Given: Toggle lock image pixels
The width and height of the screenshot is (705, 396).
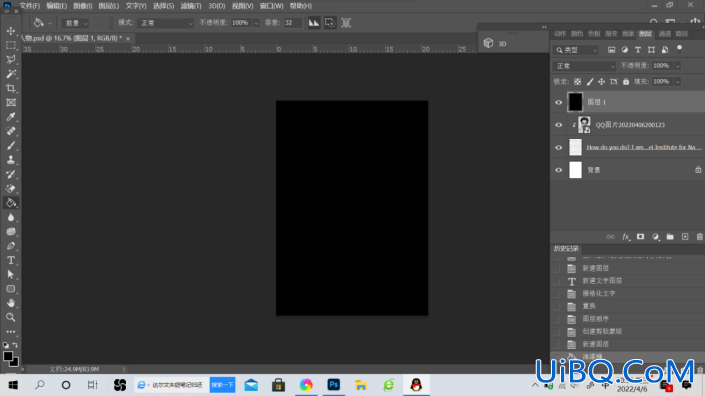Looking at the screenshot, I should (x=589, y=82).
